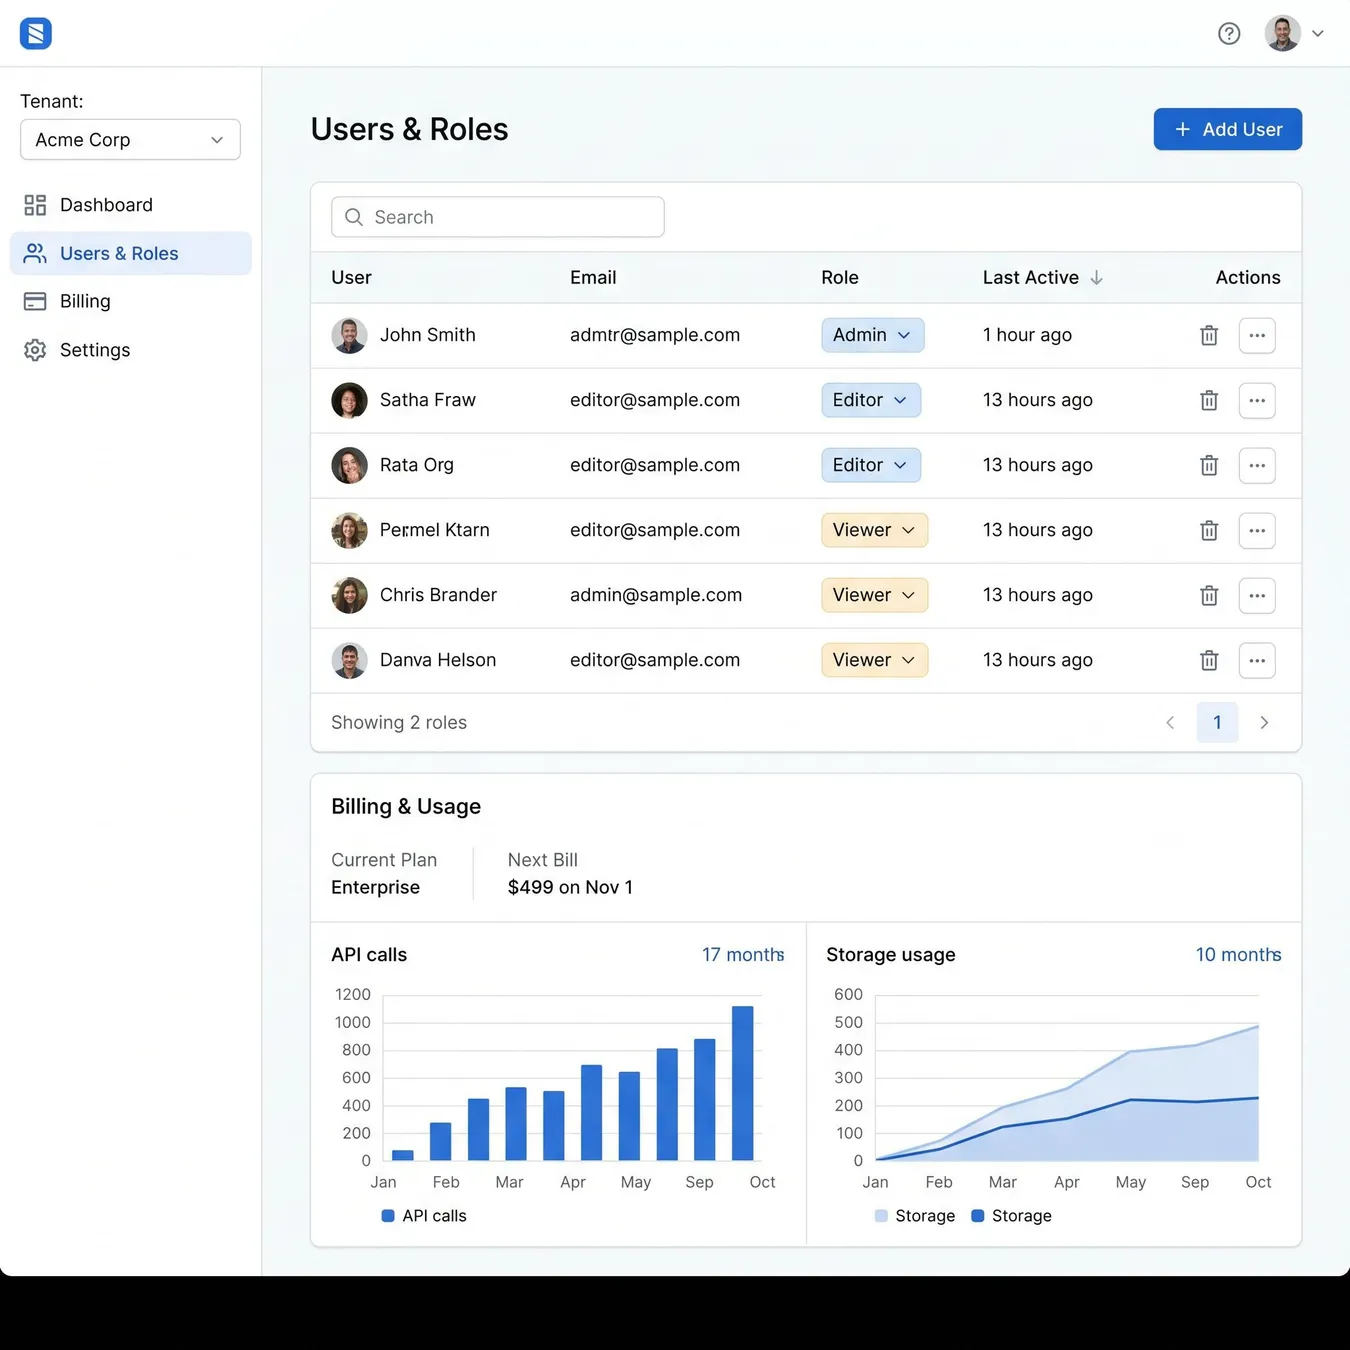Click the Email column header
This screenshot has width=1350, height=1350.
point(593,278)
